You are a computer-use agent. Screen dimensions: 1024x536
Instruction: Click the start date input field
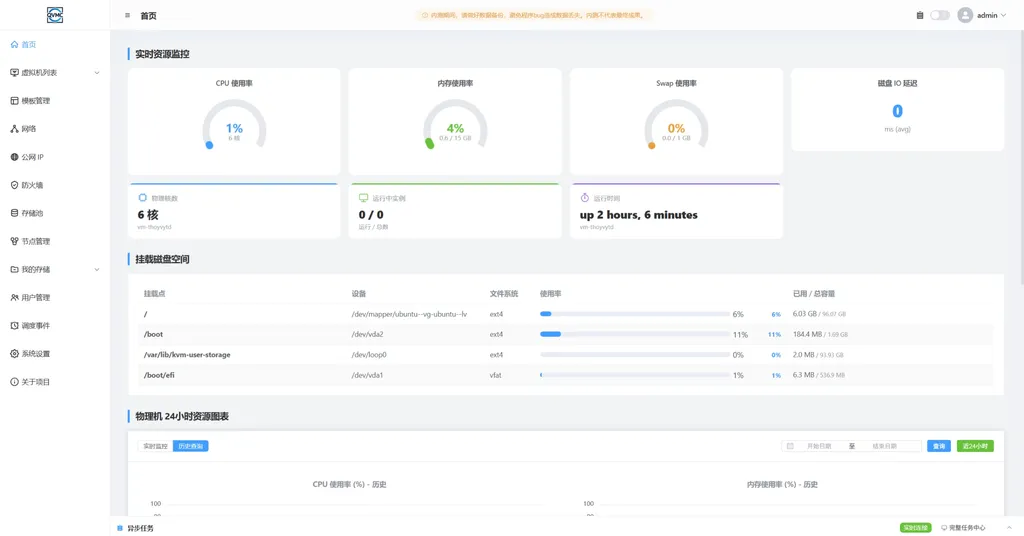click(x=819, y=446)
